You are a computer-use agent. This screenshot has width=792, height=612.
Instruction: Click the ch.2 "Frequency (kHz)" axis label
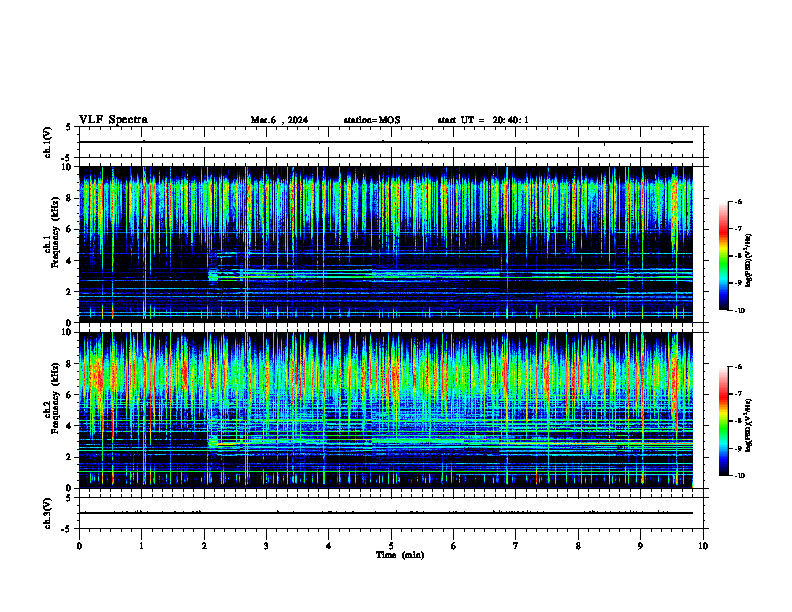[55, 400]
